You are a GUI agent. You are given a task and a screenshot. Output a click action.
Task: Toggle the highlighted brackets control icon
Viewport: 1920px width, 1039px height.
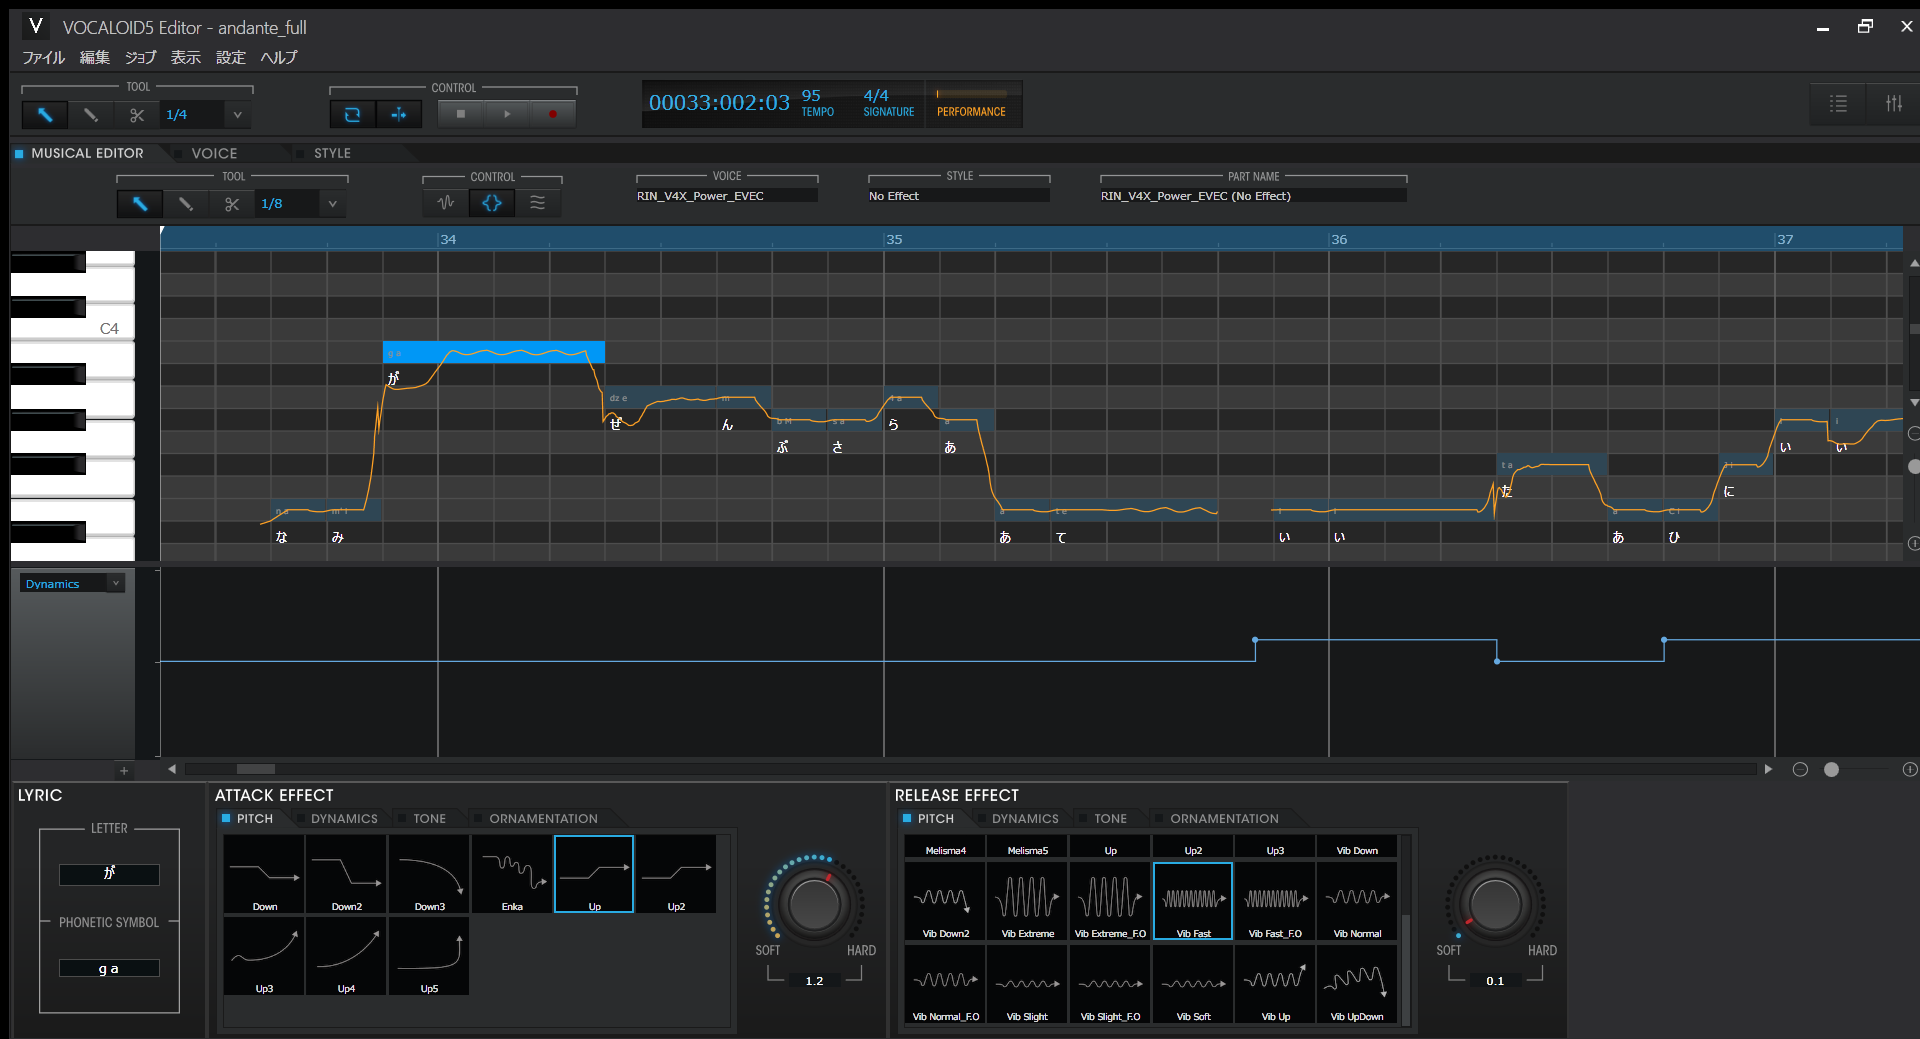coord(492,203)
